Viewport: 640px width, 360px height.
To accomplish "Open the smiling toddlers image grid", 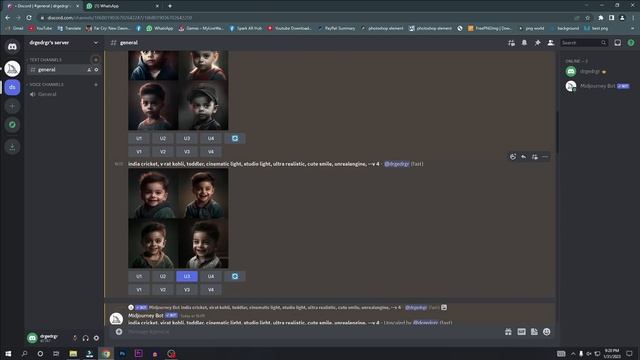I will tap(178, 218).
